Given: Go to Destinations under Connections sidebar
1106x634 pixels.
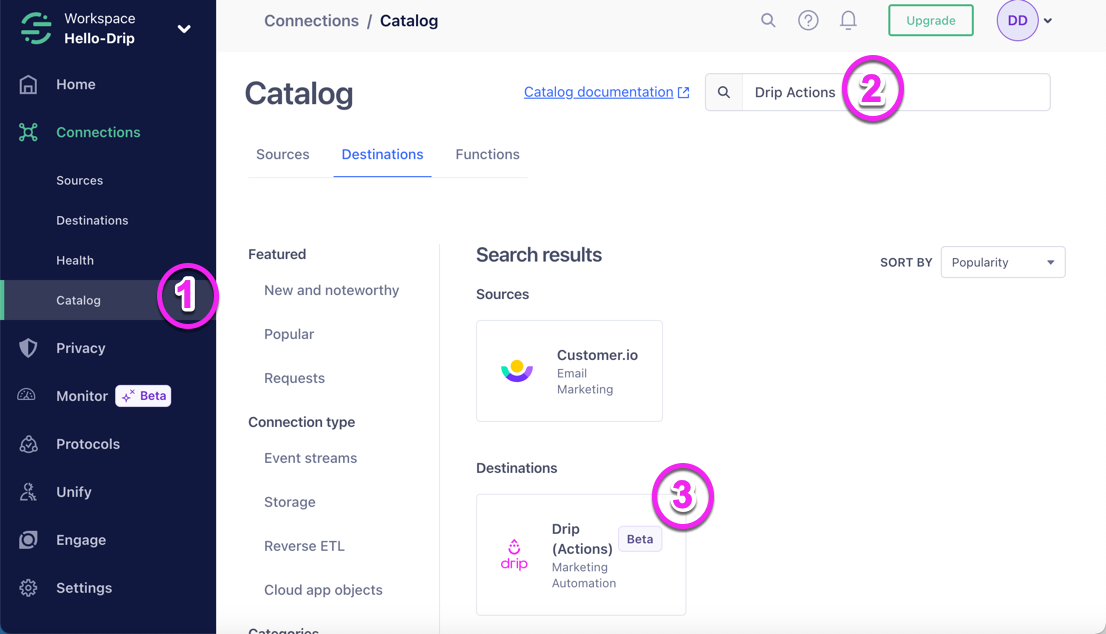Looking at the screenshot, I should 92,221.
